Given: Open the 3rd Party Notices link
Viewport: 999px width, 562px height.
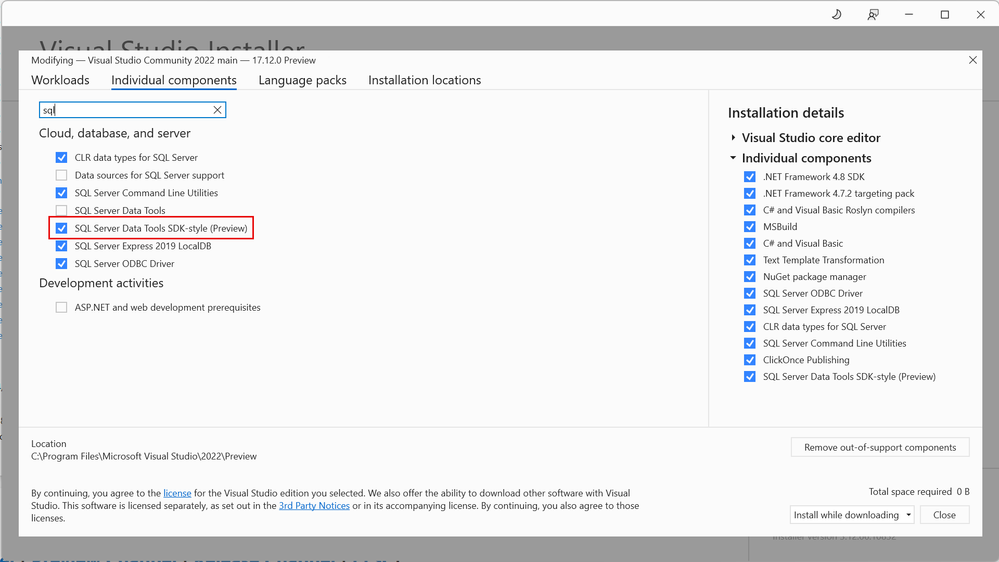Looking at the screenshot, I should (314, 506).
